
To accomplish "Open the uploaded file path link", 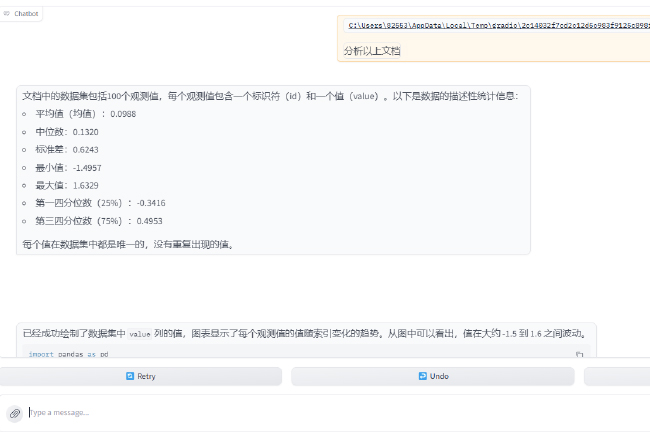I will pos(499,25).
